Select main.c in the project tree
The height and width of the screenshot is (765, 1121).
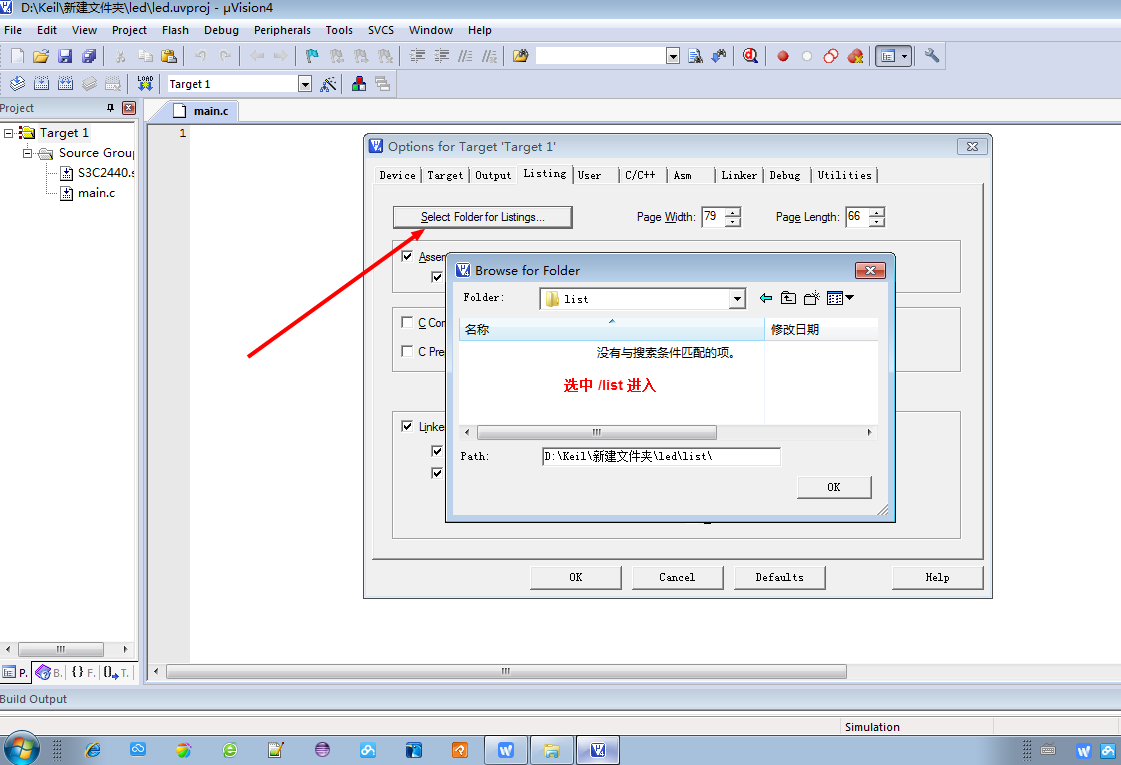[x=97, y=193]
